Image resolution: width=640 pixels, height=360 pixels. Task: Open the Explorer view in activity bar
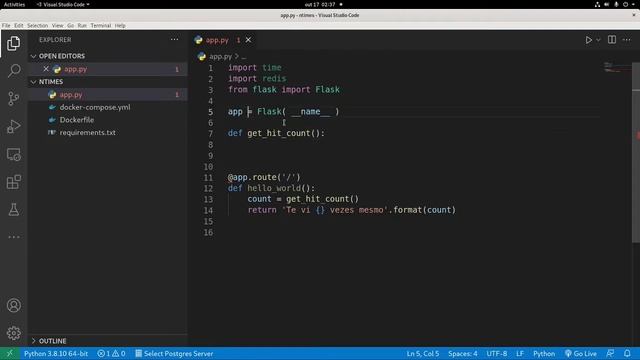13,43
